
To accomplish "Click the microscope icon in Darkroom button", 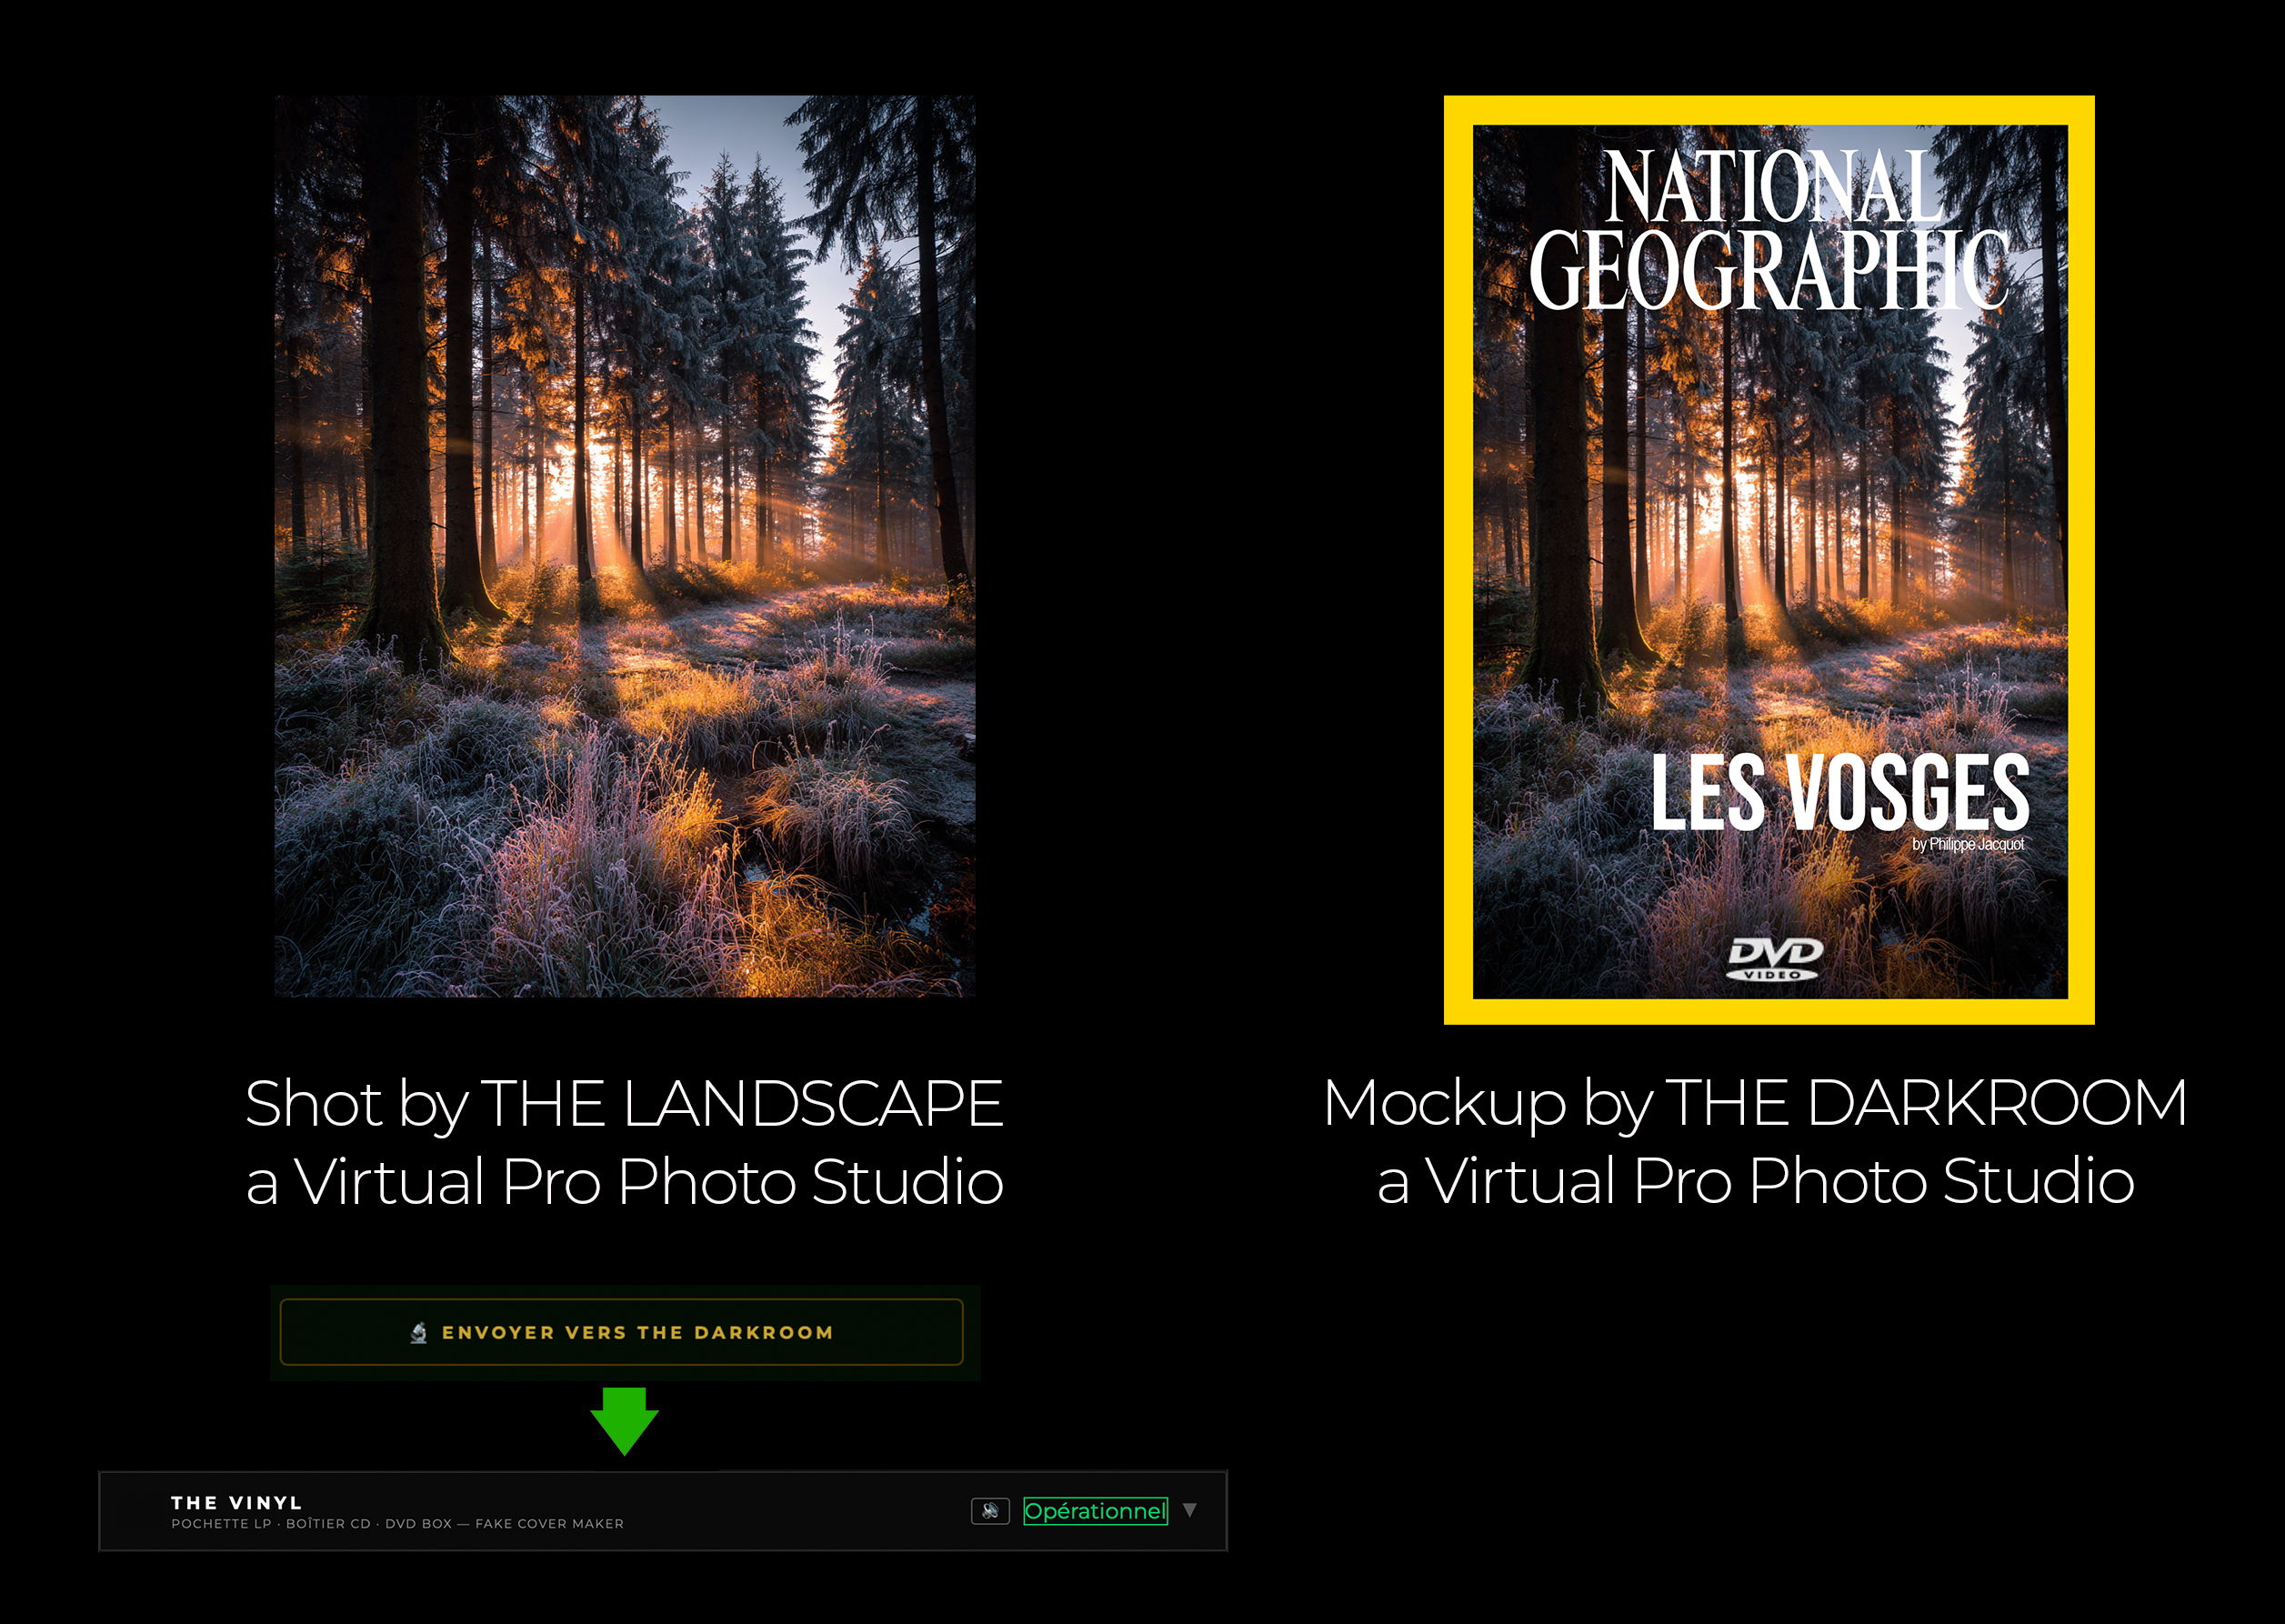I will click(419, 1332).
